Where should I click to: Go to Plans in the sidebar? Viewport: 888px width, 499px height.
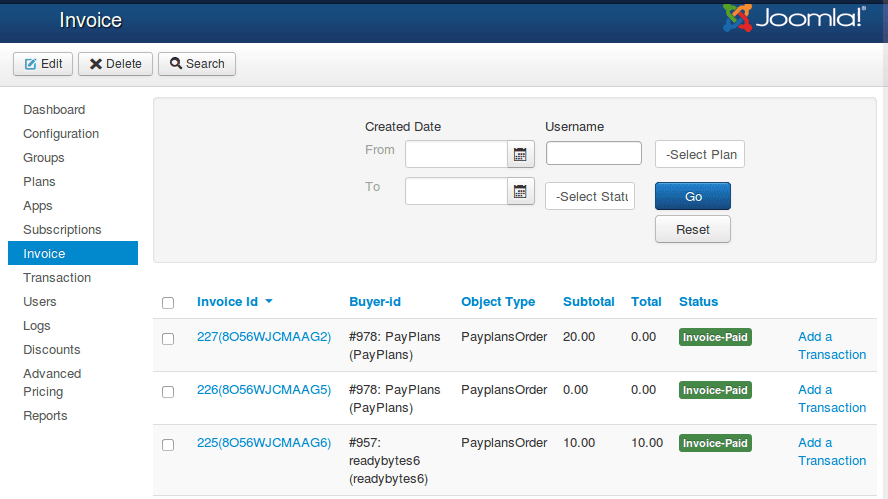tap(39, 182)
